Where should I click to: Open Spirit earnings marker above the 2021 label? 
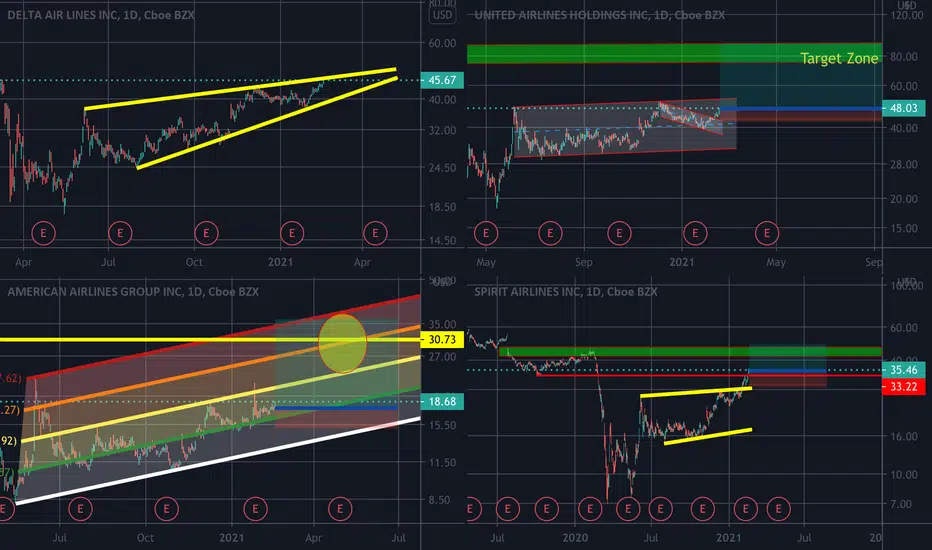(745, 509)
